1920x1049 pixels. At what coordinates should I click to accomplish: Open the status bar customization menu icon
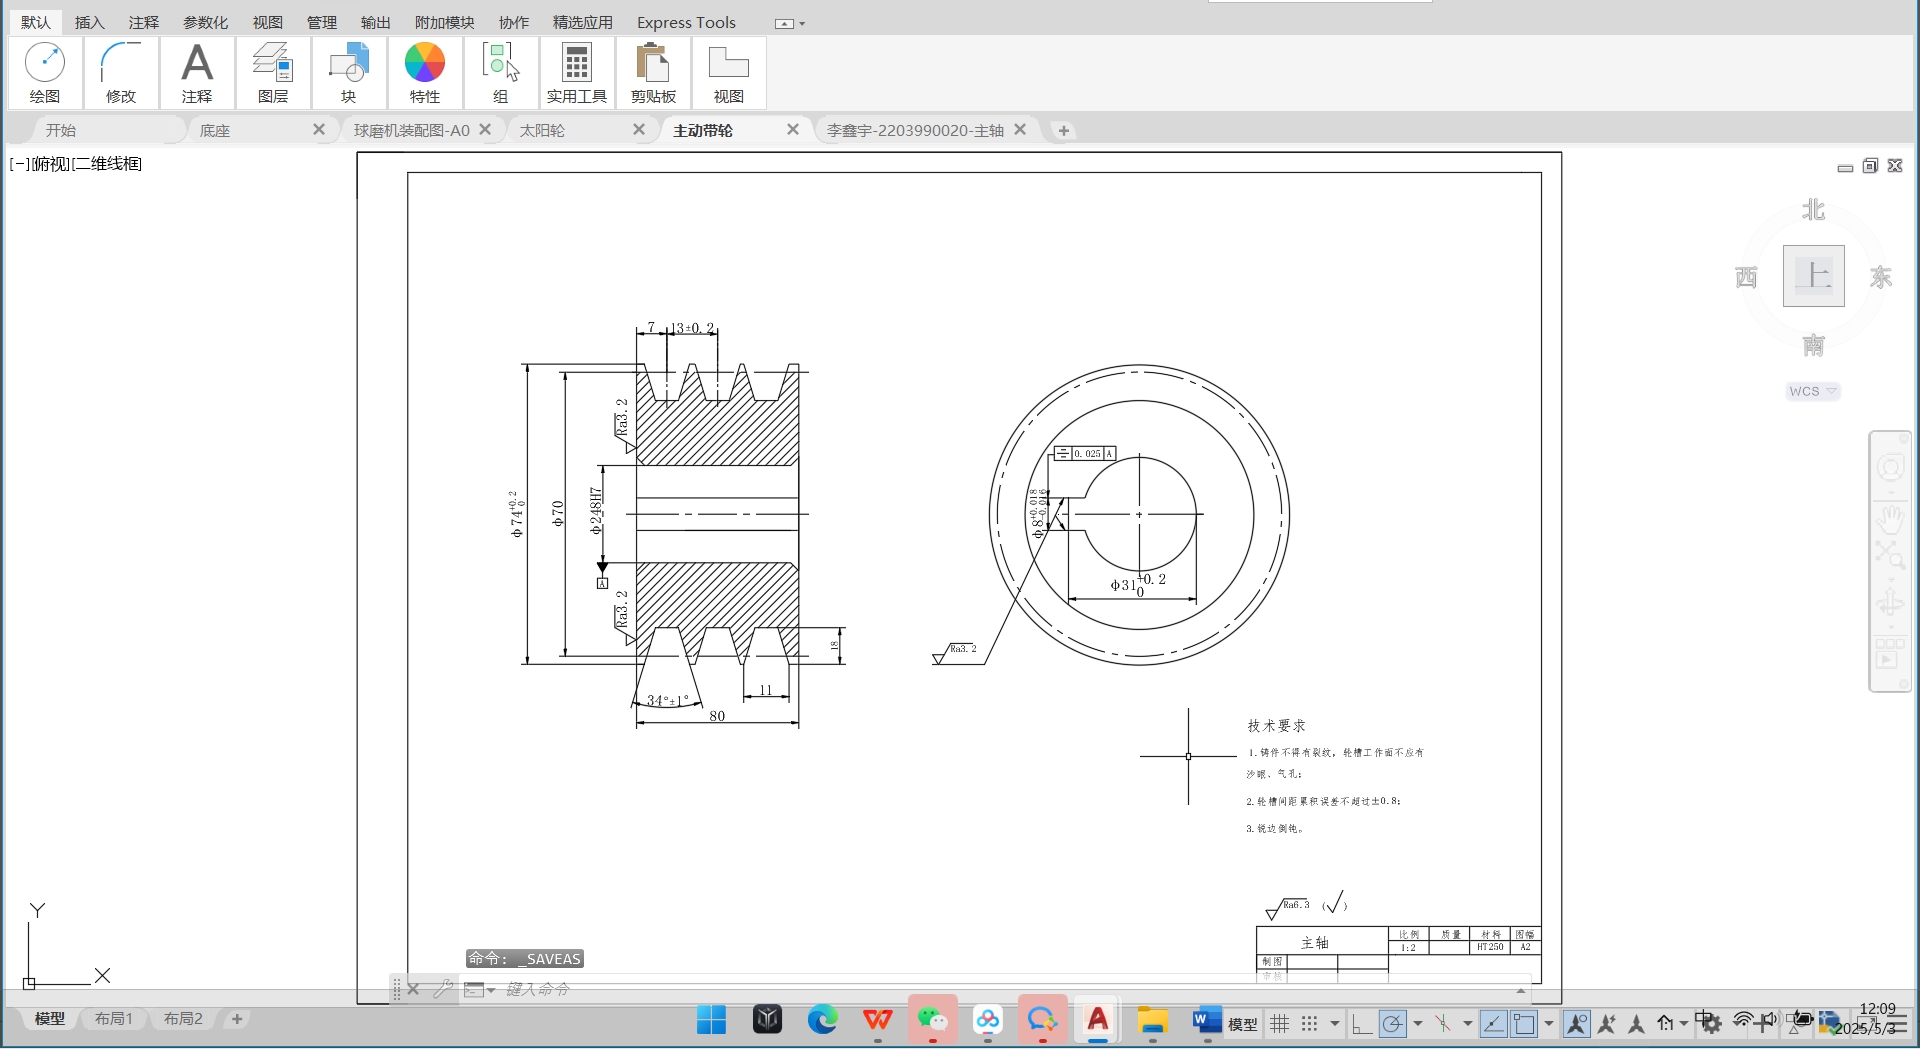(x=1896, y=1023)
